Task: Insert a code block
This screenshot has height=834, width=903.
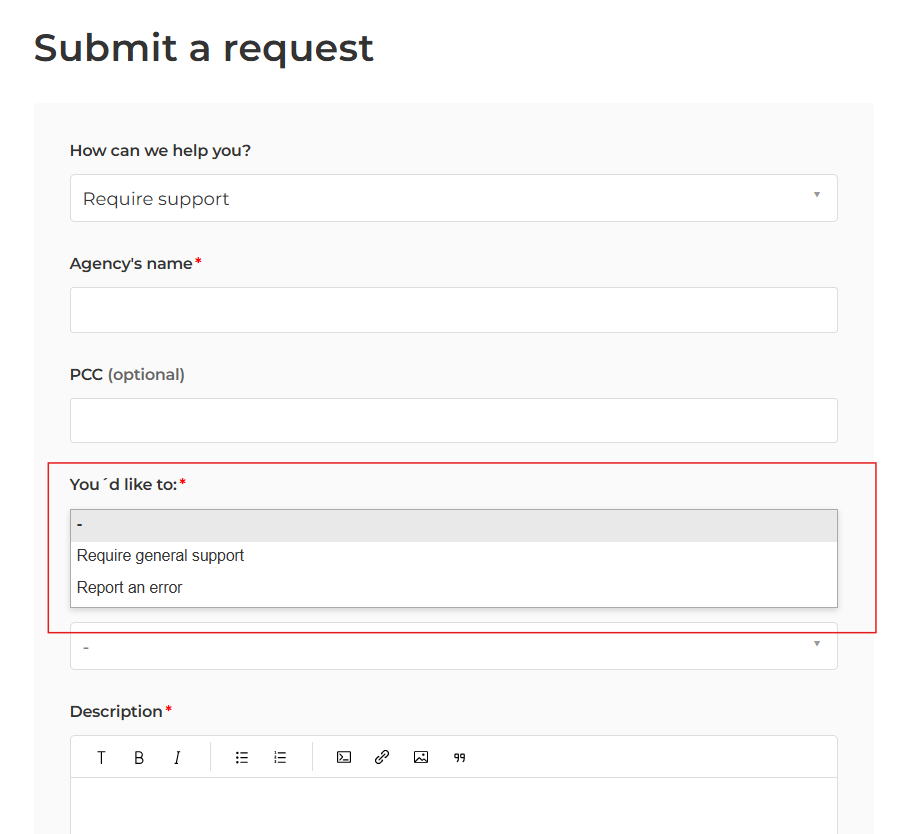Action: 344,758
